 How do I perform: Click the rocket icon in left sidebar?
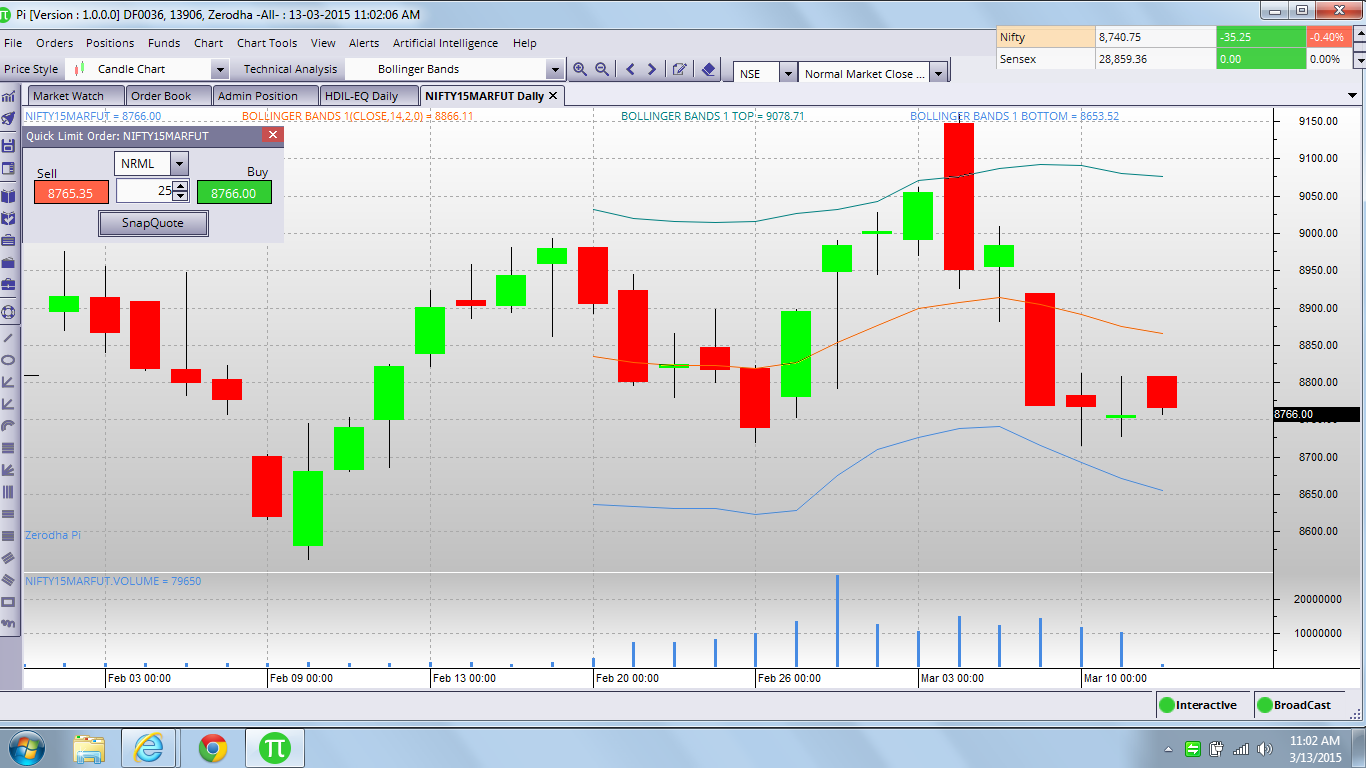click(9, 119)
